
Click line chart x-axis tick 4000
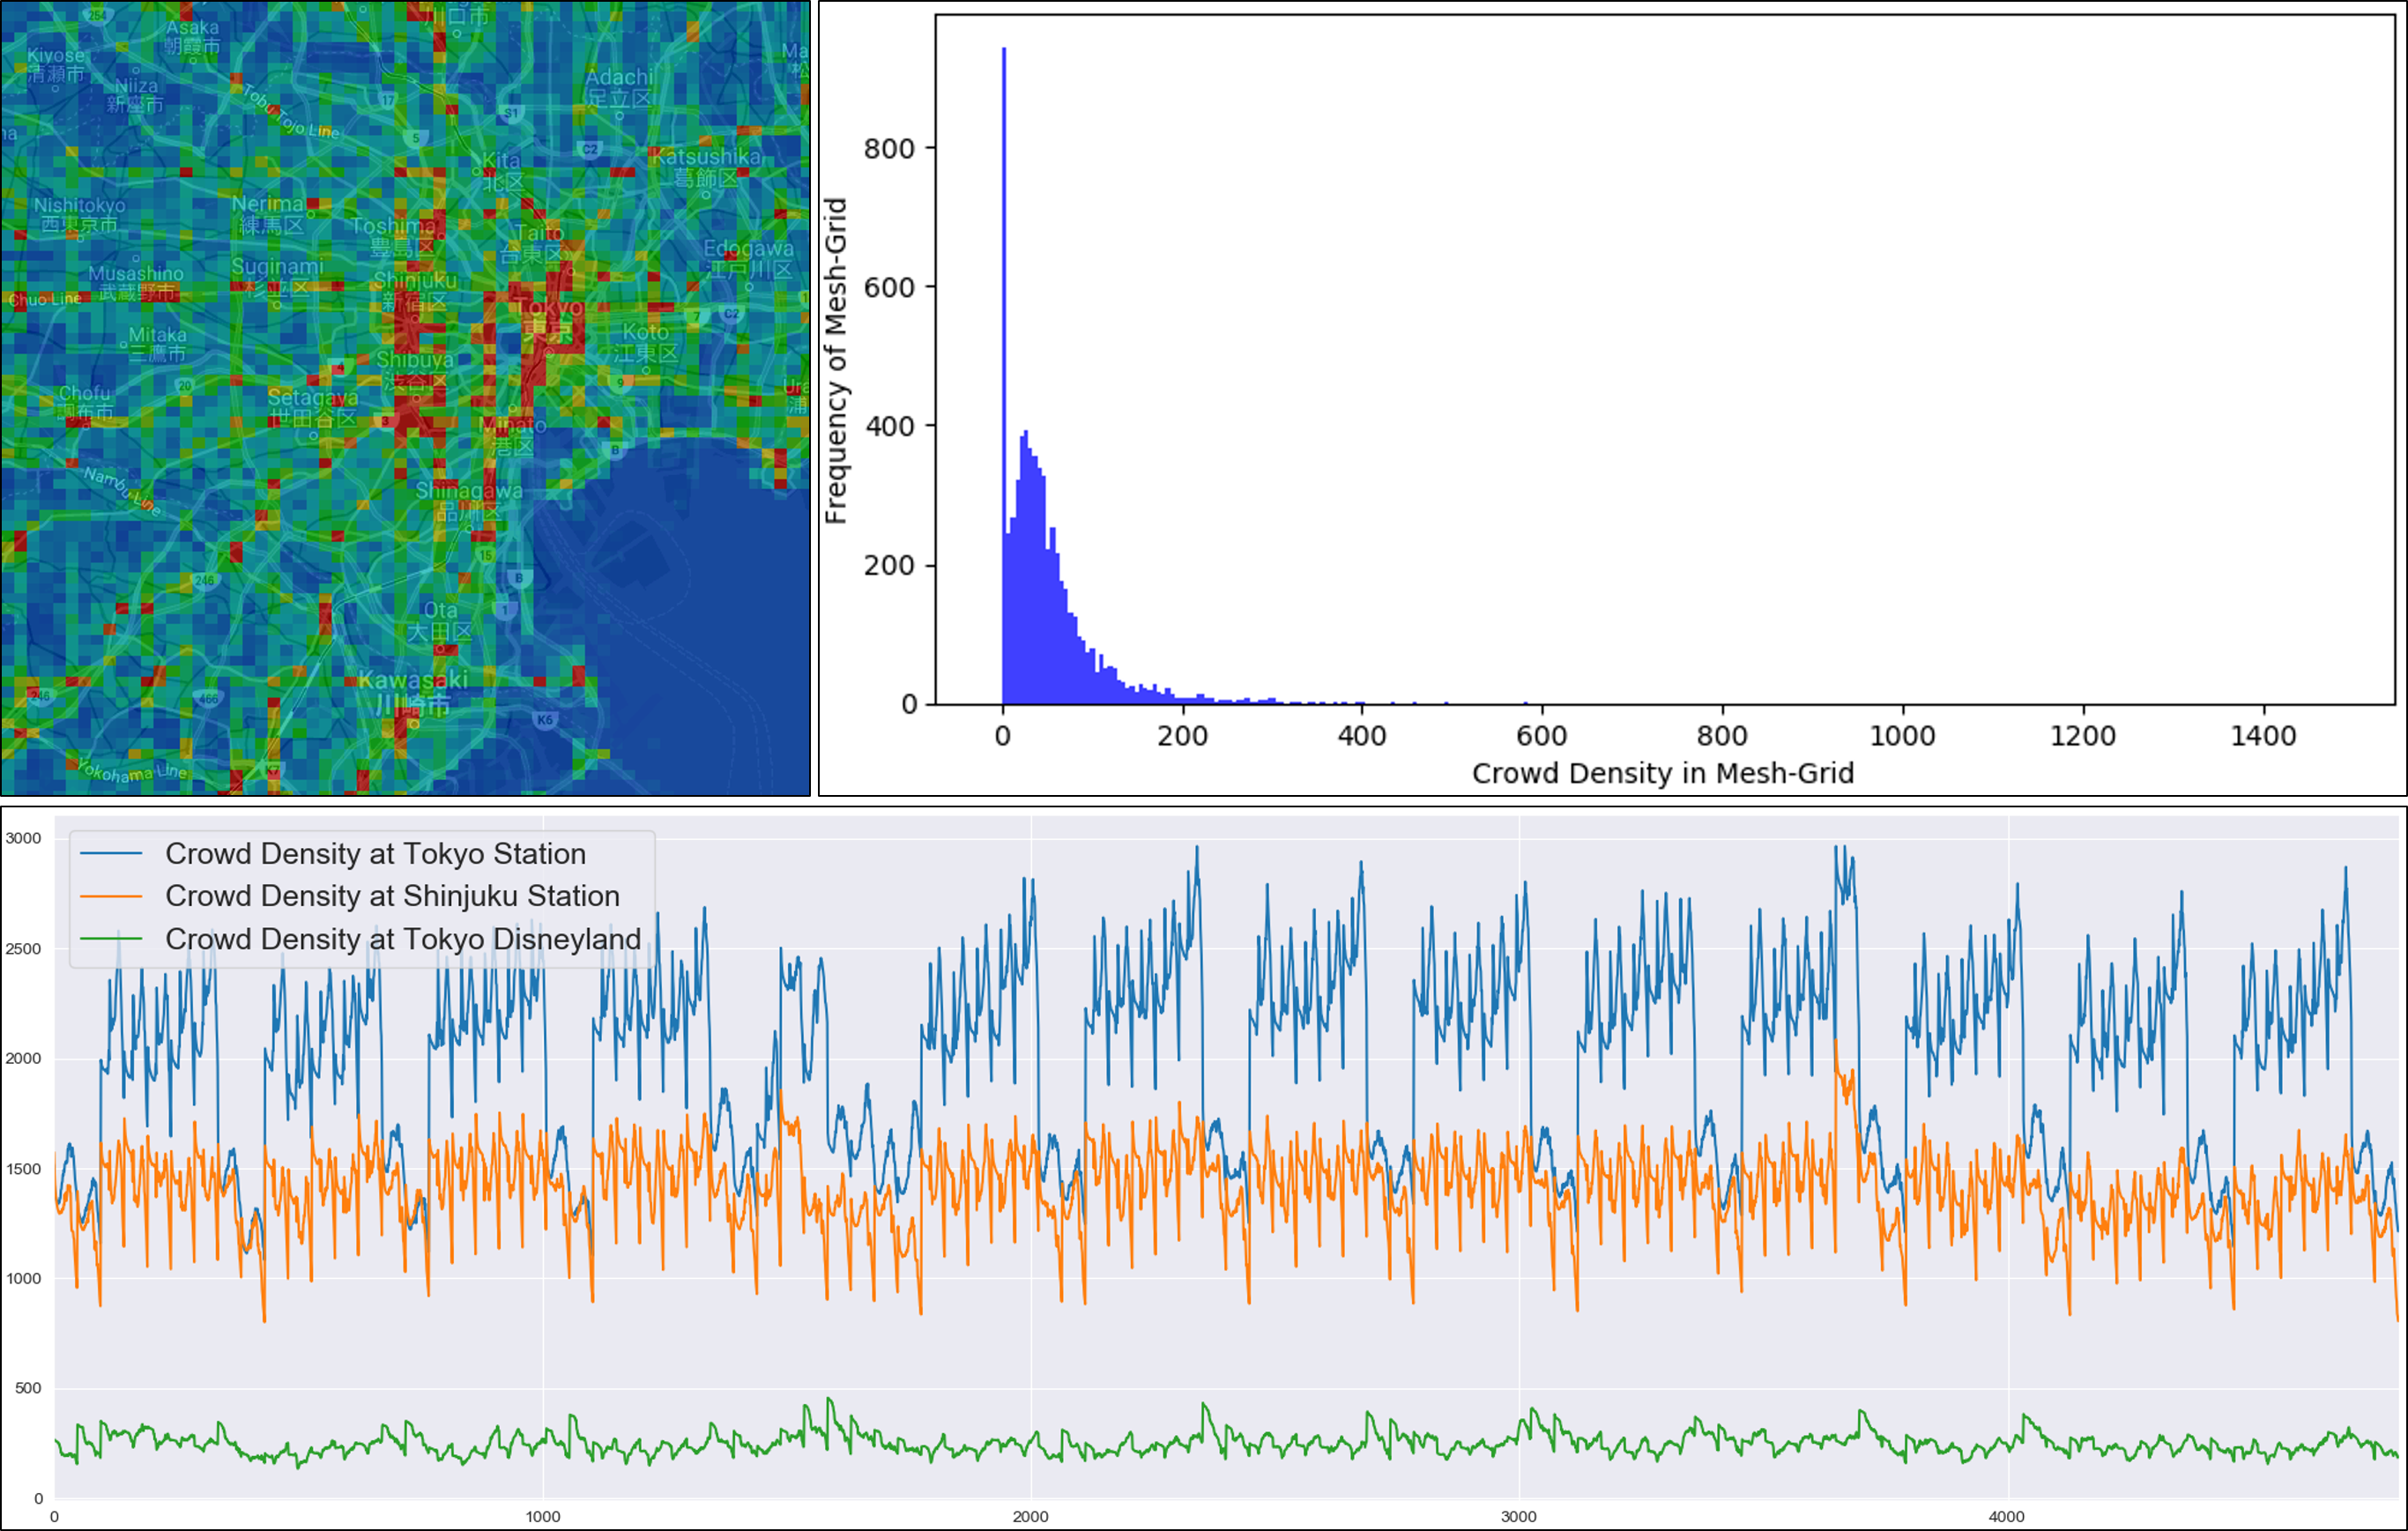click(x=2006, y=1516)
